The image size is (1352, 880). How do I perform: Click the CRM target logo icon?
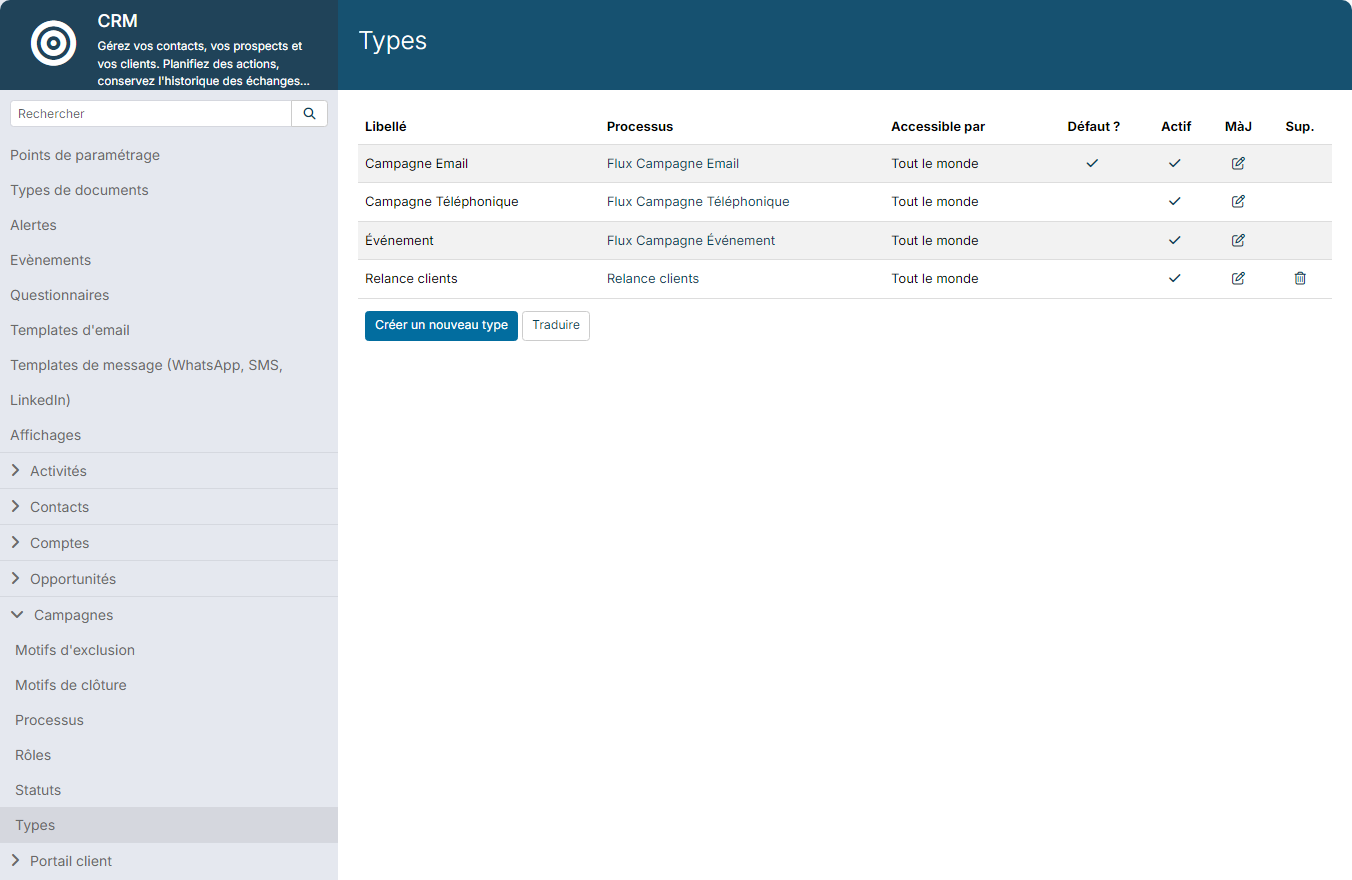pos(54,43)
